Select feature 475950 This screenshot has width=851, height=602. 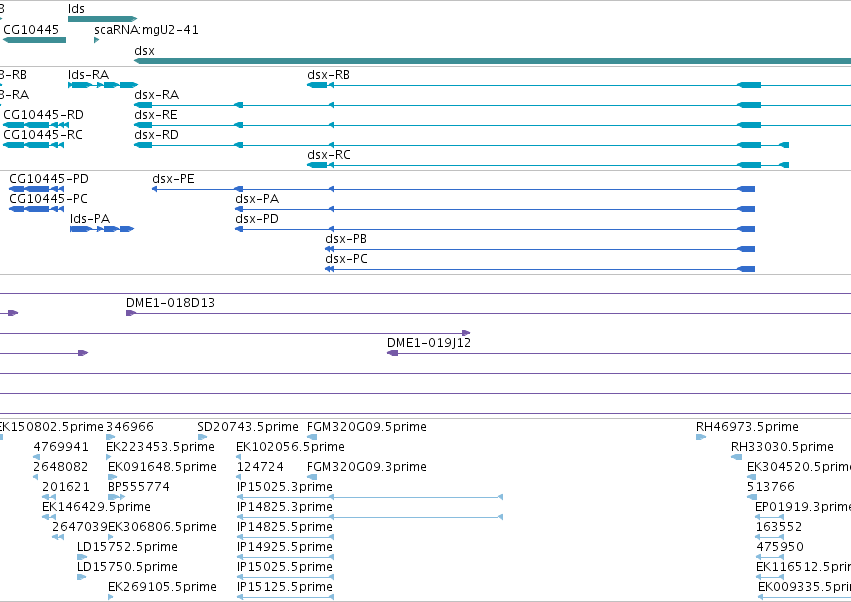click(x=770, y=557)
